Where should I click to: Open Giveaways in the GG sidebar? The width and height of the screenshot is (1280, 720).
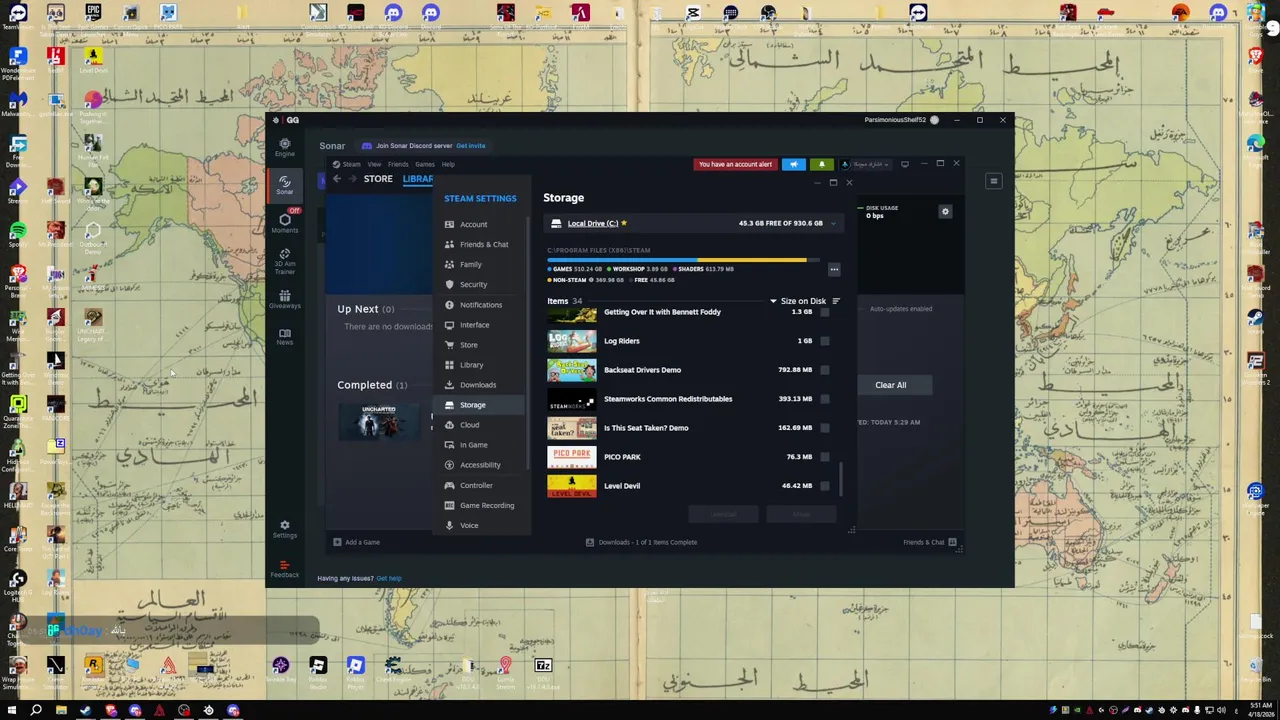285,299
